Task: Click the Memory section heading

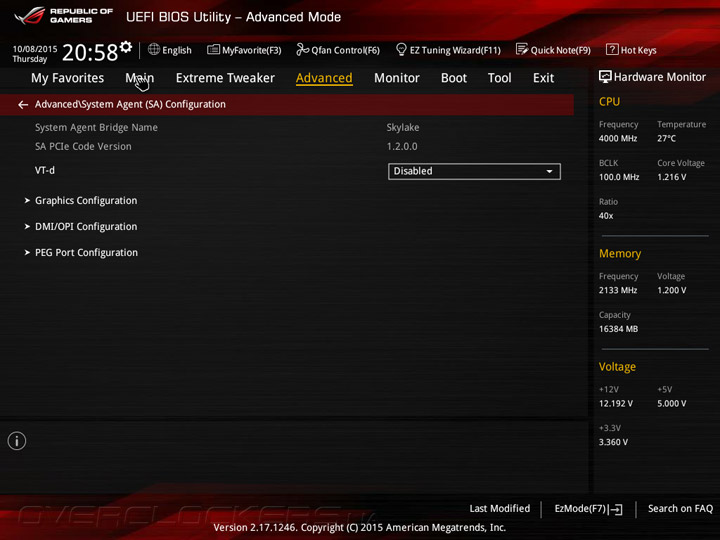Action: (x=620, y=253)
